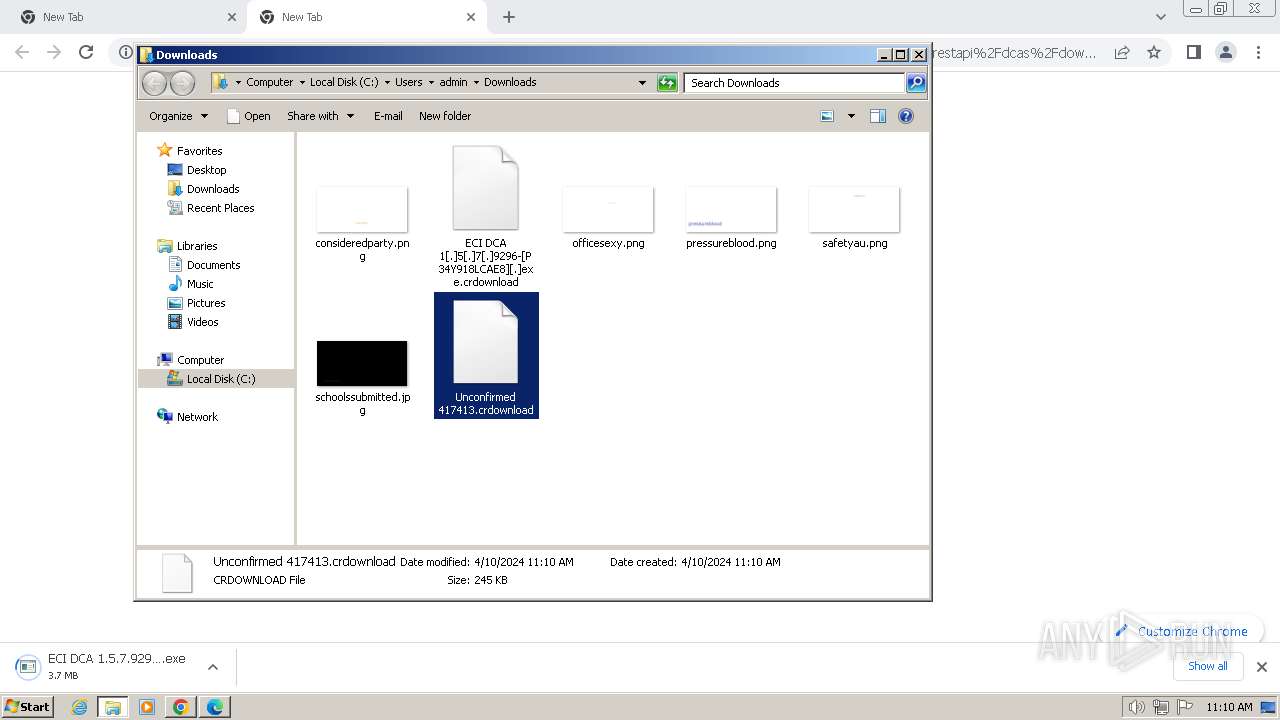Click the Back arrow in Explorer
The height and width of the screenshot is (720, 1280).
pos(154,83)
